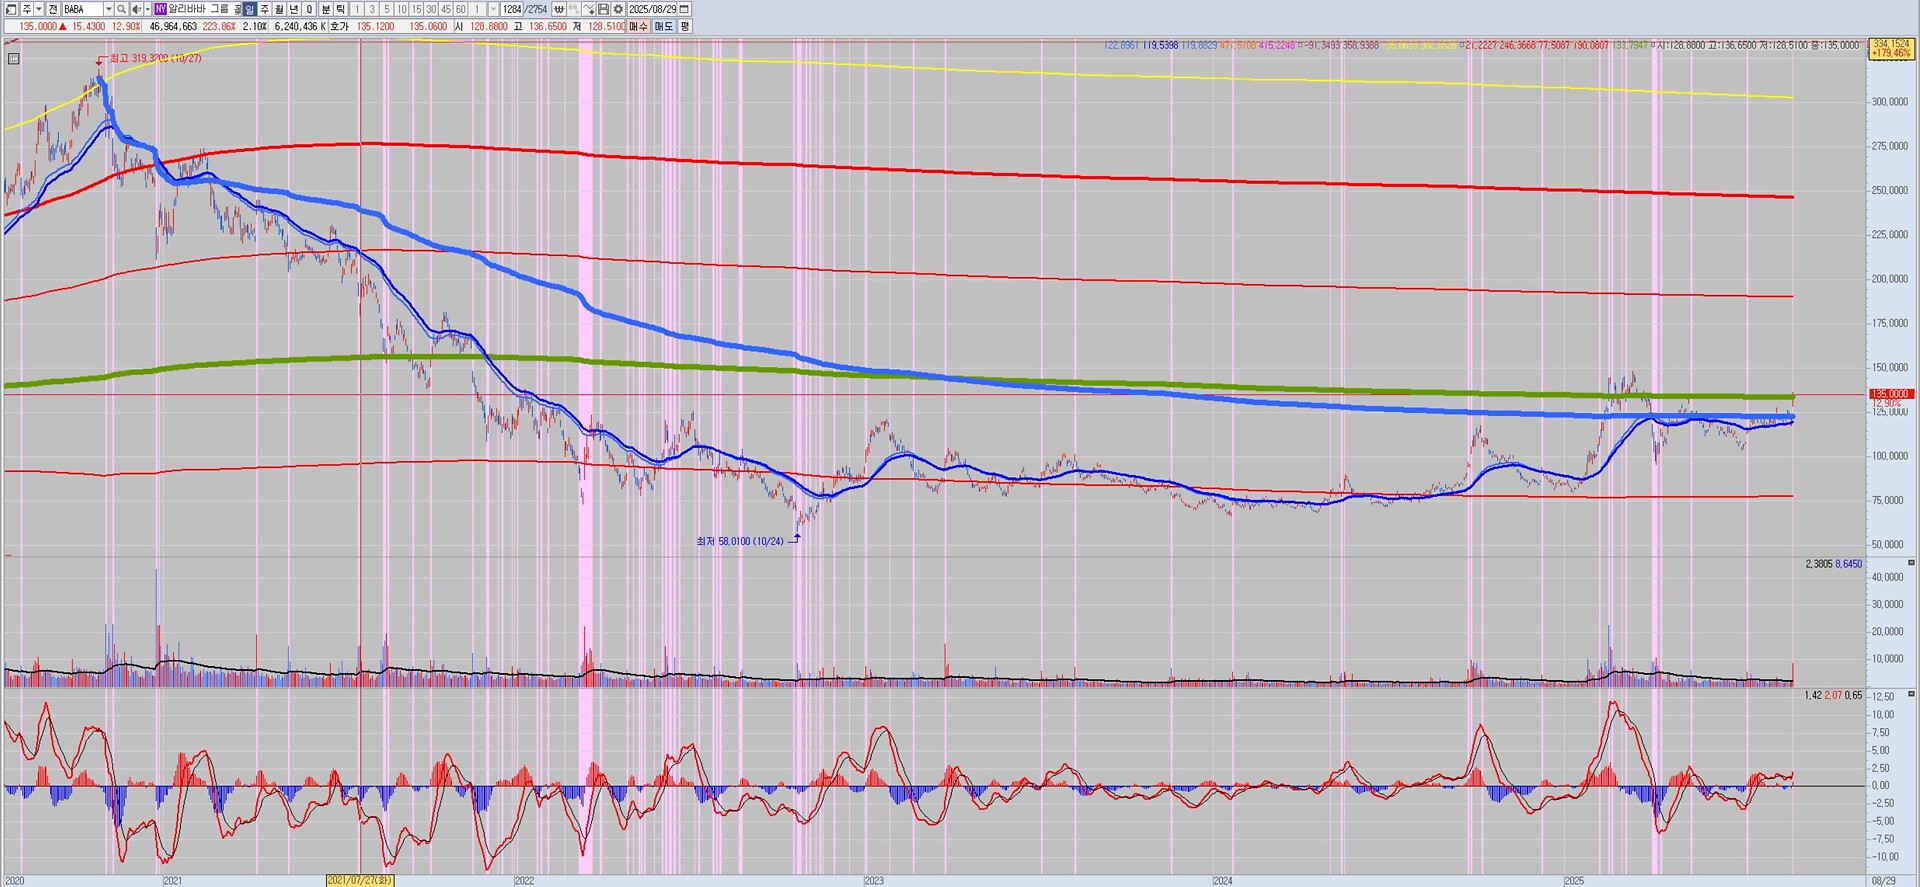Choose the 60 interval button
This screenshot has width=1920, height=887.
461,9
